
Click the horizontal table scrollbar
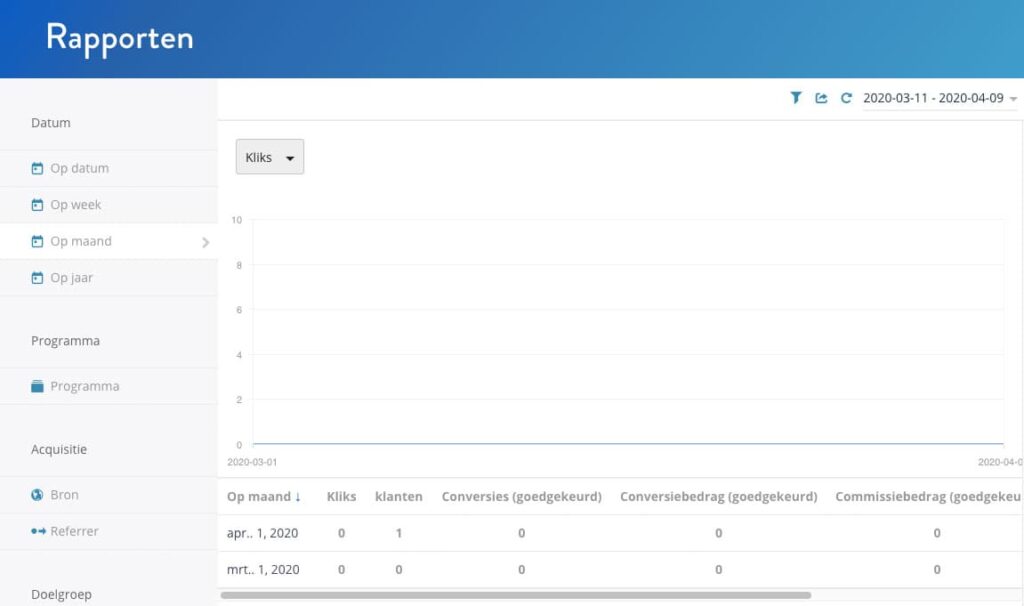point(515,595)
